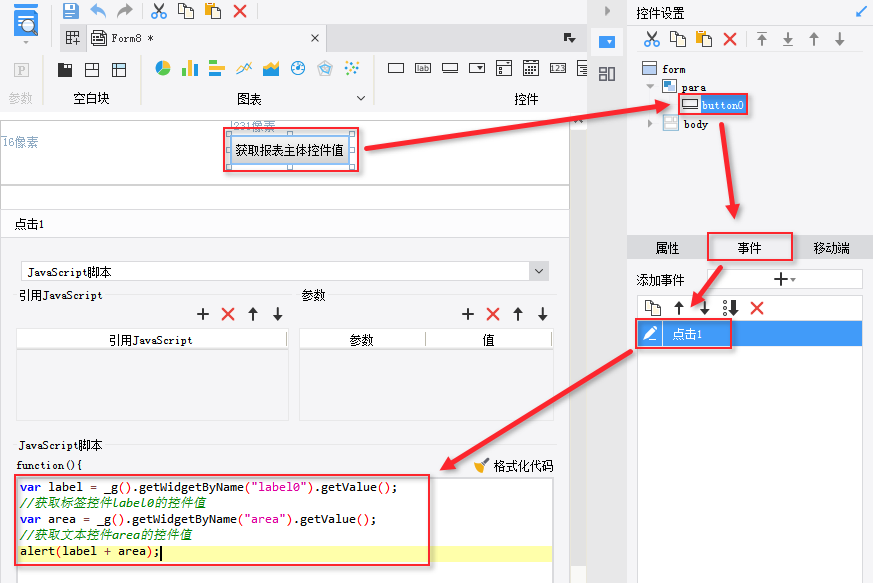Close the Form8 tab
Screen dimensions: 873x583
point(315,38)
